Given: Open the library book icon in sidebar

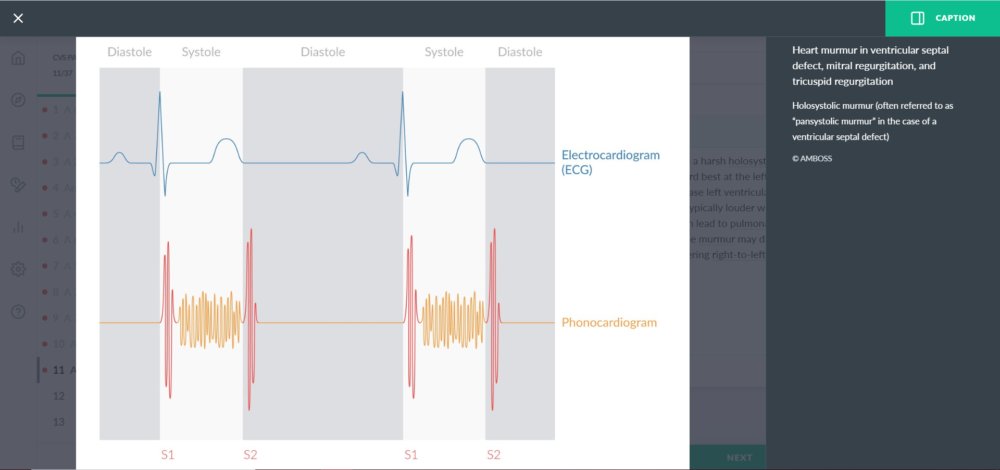Looking at the screenshot, I should (x=18, y=142).
